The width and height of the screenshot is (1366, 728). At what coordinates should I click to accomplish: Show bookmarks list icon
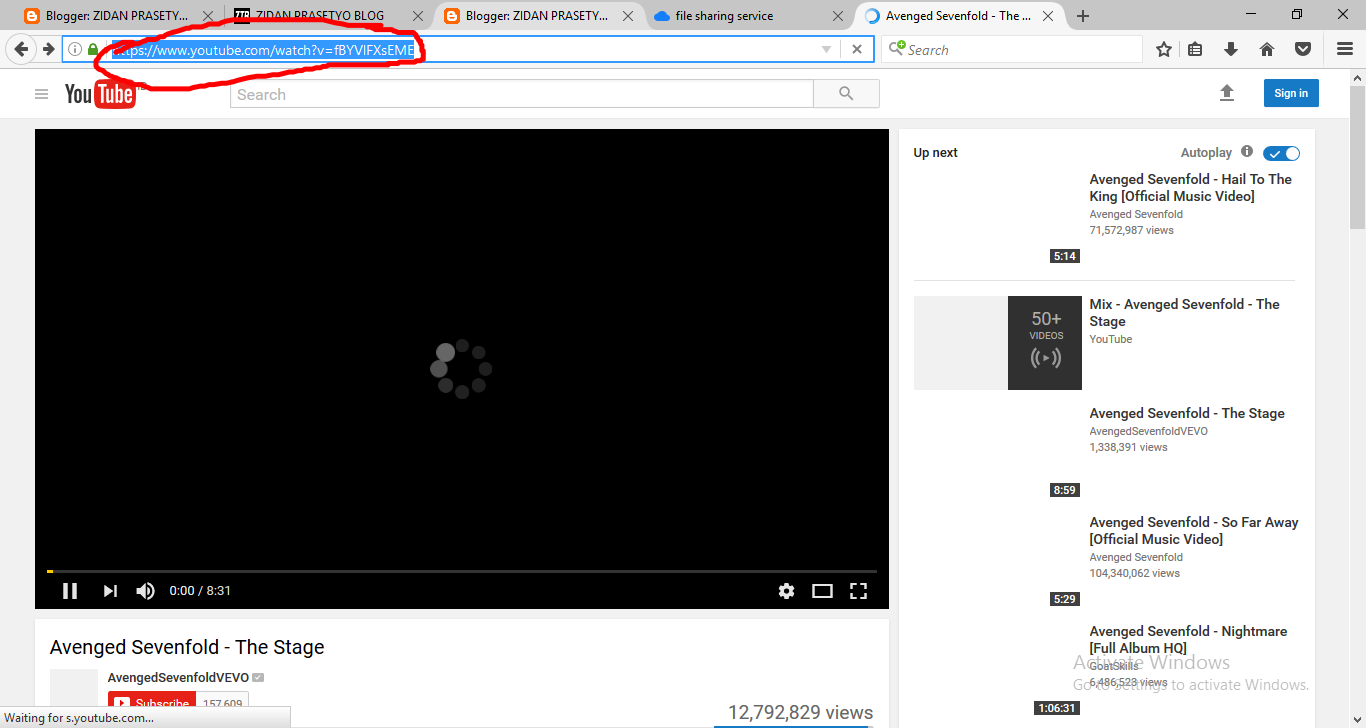(x=1195, y=49)
